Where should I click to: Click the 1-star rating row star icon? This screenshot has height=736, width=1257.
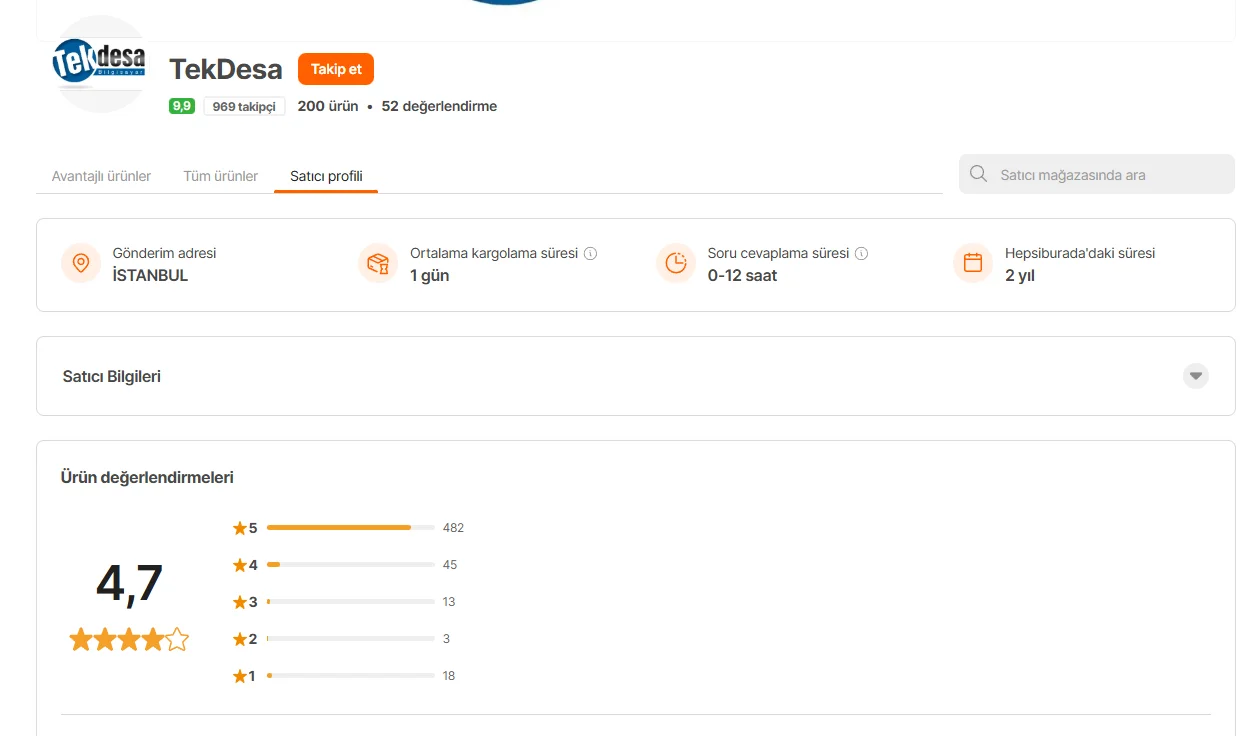240,675
